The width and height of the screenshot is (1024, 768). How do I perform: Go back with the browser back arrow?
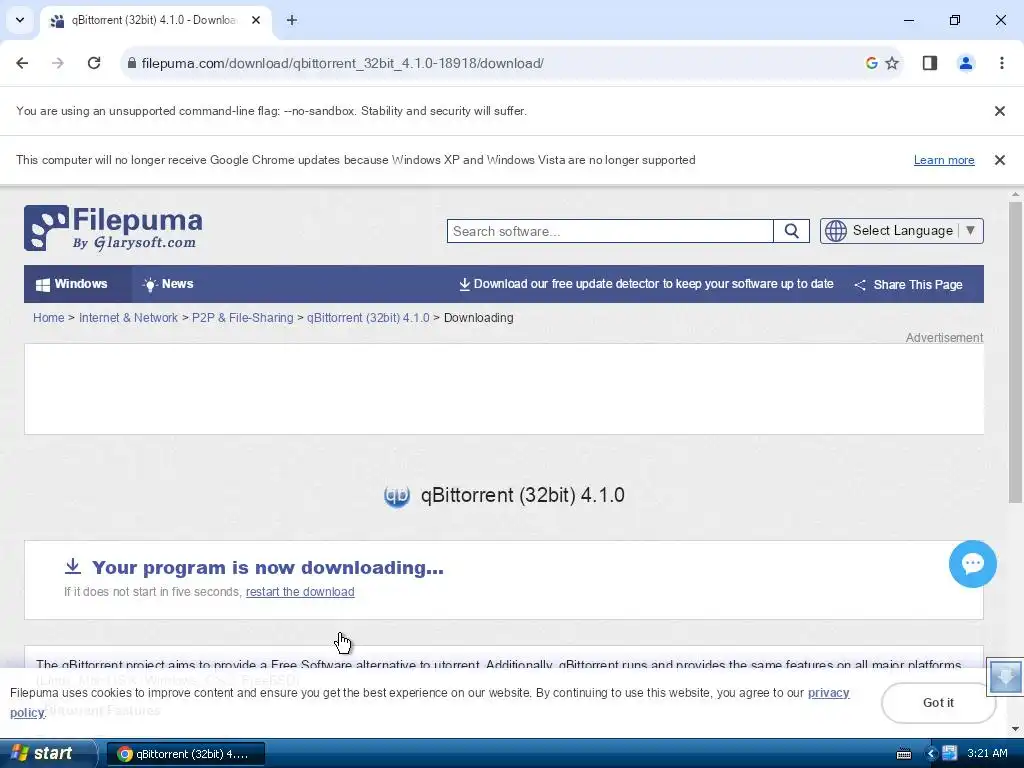point(22,63)
